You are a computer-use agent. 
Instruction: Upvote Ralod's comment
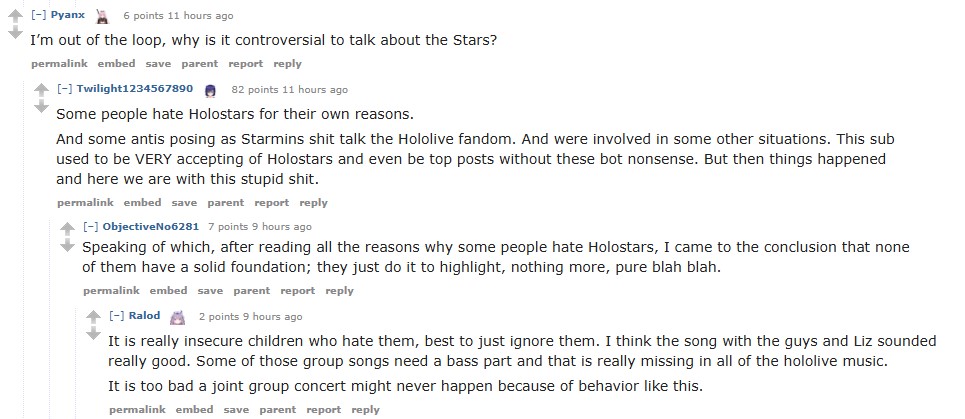pyautogui.click(x=93, y=317)
